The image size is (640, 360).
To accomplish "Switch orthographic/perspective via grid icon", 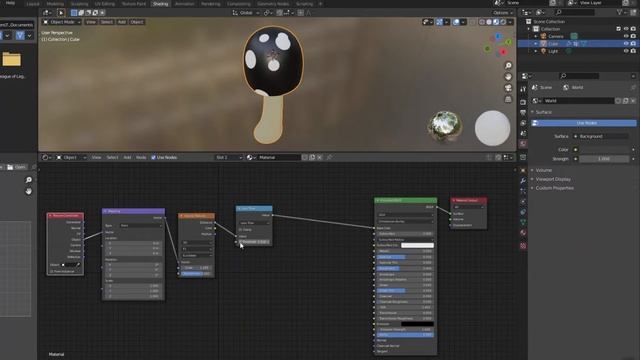I will point(508,99).
